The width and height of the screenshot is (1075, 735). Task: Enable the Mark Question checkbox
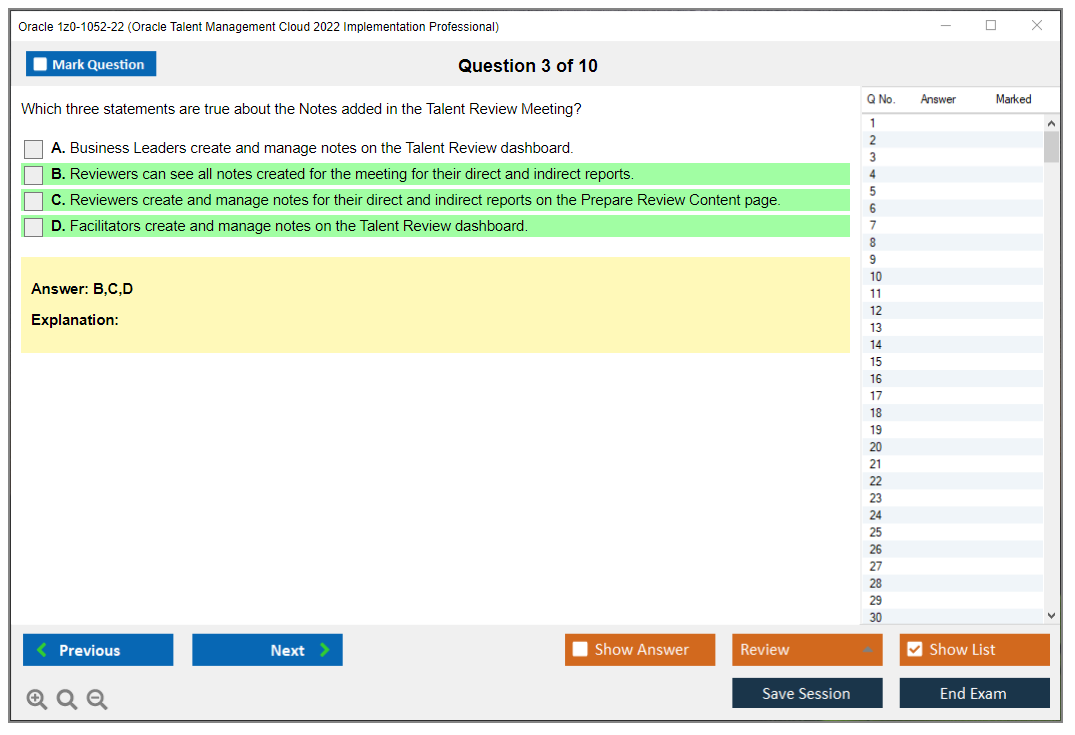click(40, 63)
